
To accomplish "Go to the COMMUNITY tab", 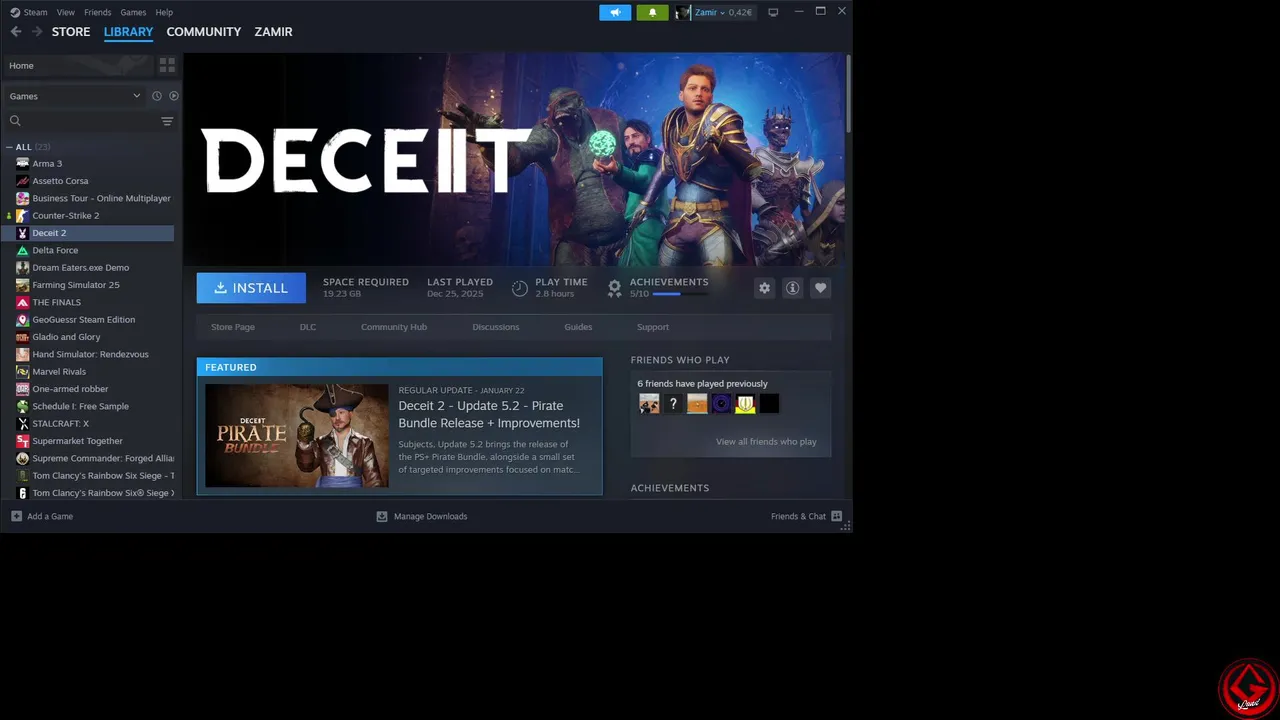I will click(x=204, y=32).
